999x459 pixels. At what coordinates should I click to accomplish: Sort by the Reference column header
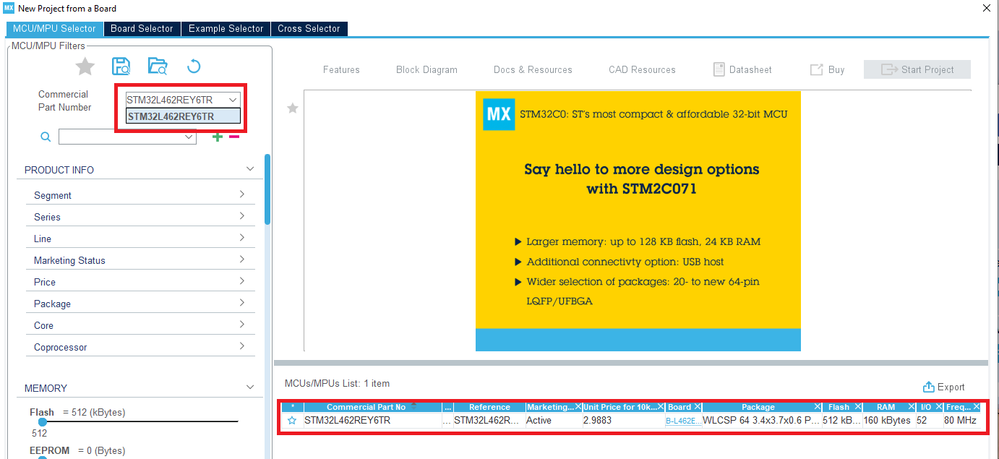point(489,407)
